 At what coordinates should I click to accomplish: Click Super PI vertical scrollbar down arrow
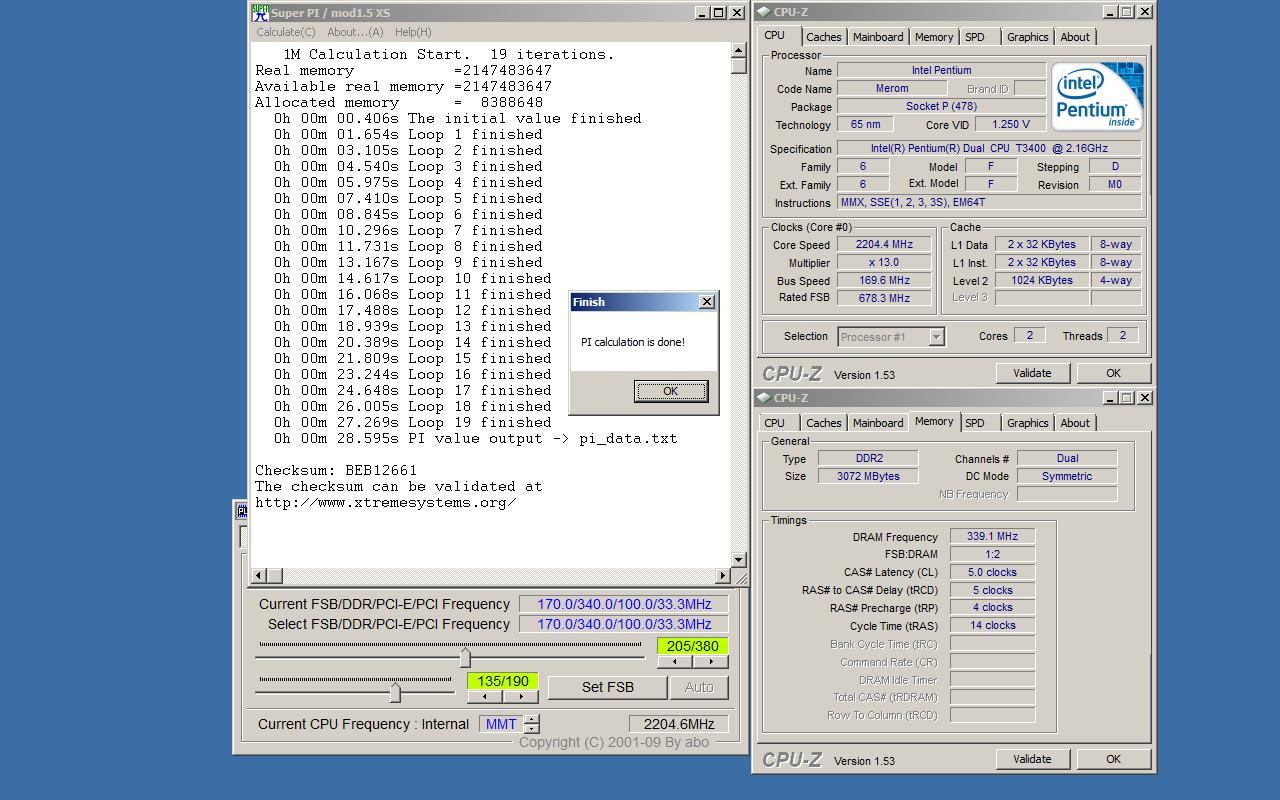click(739, 560)
